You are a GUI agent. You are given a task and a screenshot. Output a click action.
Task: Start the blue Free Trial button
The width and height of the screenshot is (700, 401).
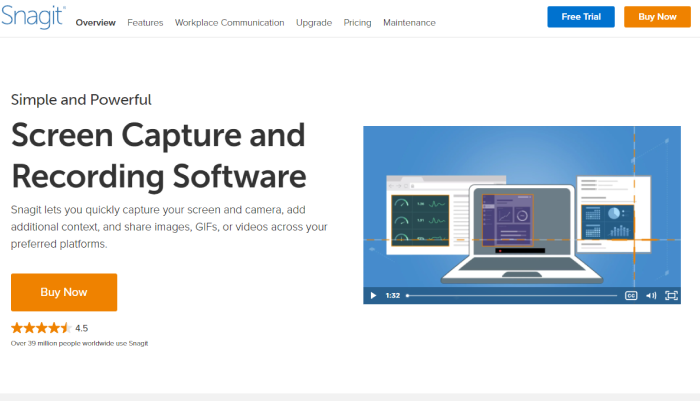581,17
